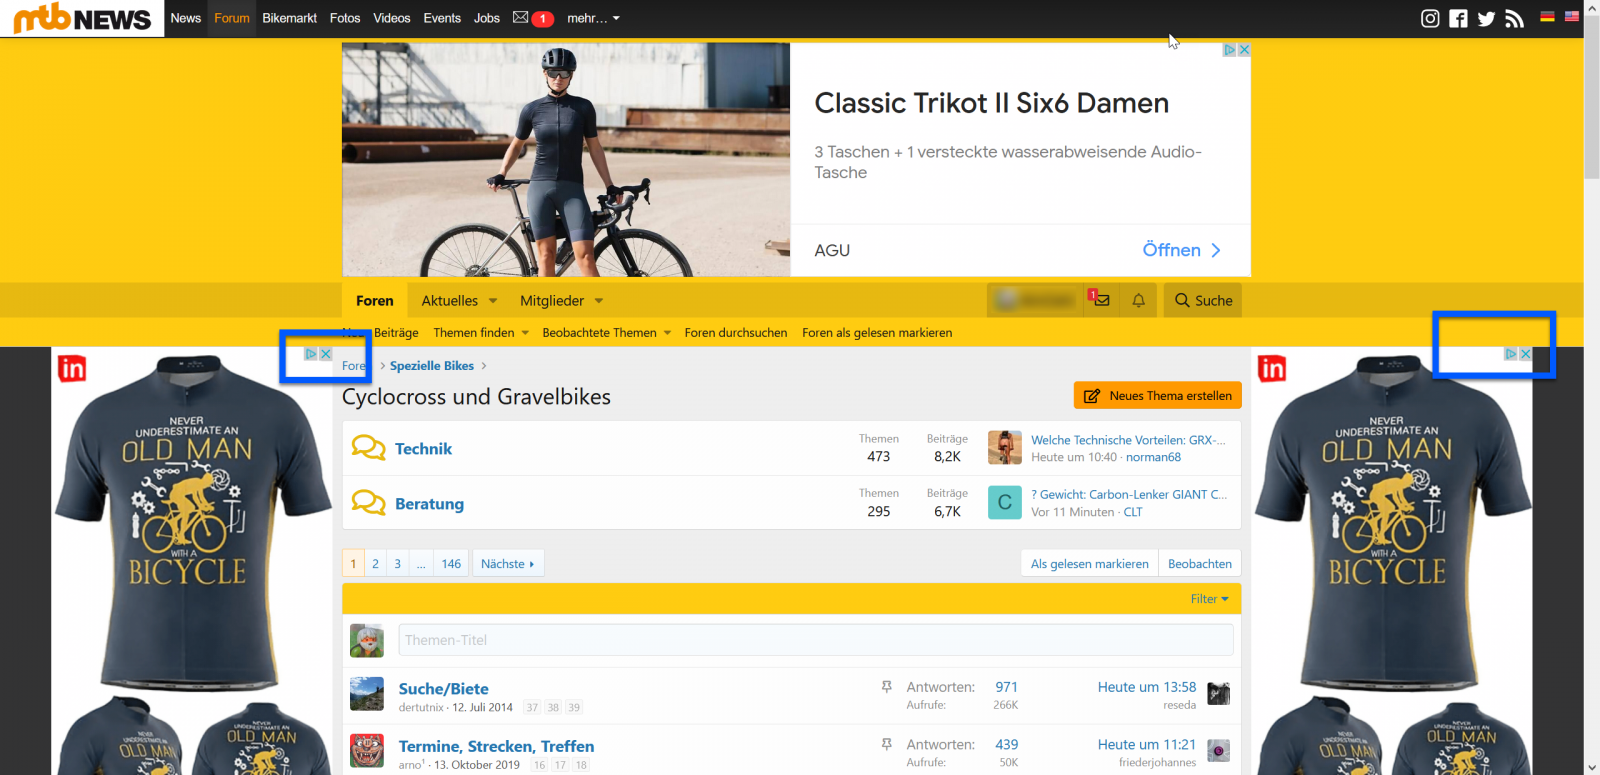Screen dimensions: 1600x775
Task: Open Instagram page via header icon
Action: coord(1430,18)
